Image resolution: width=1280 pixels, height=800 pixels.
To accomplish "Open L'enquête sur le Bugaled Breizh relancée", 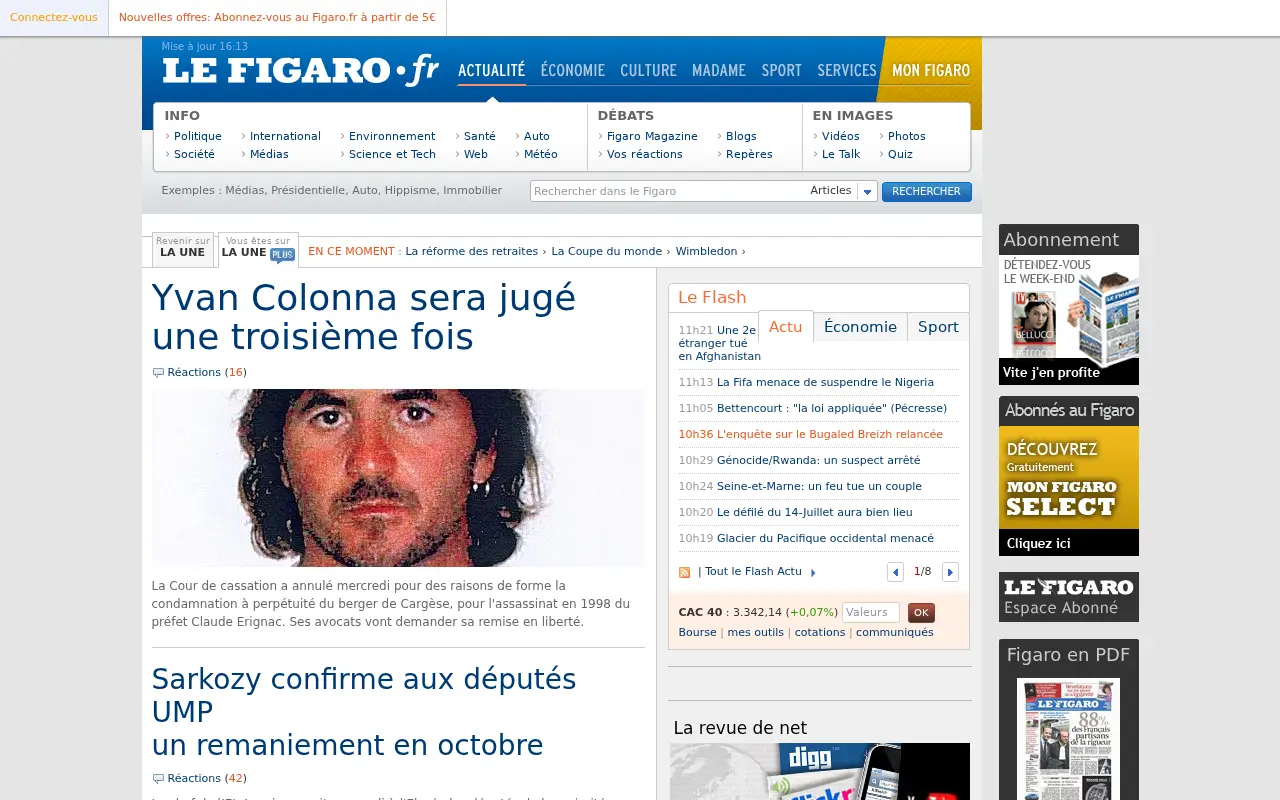I will pyautogui.click(x=830, y=435).
